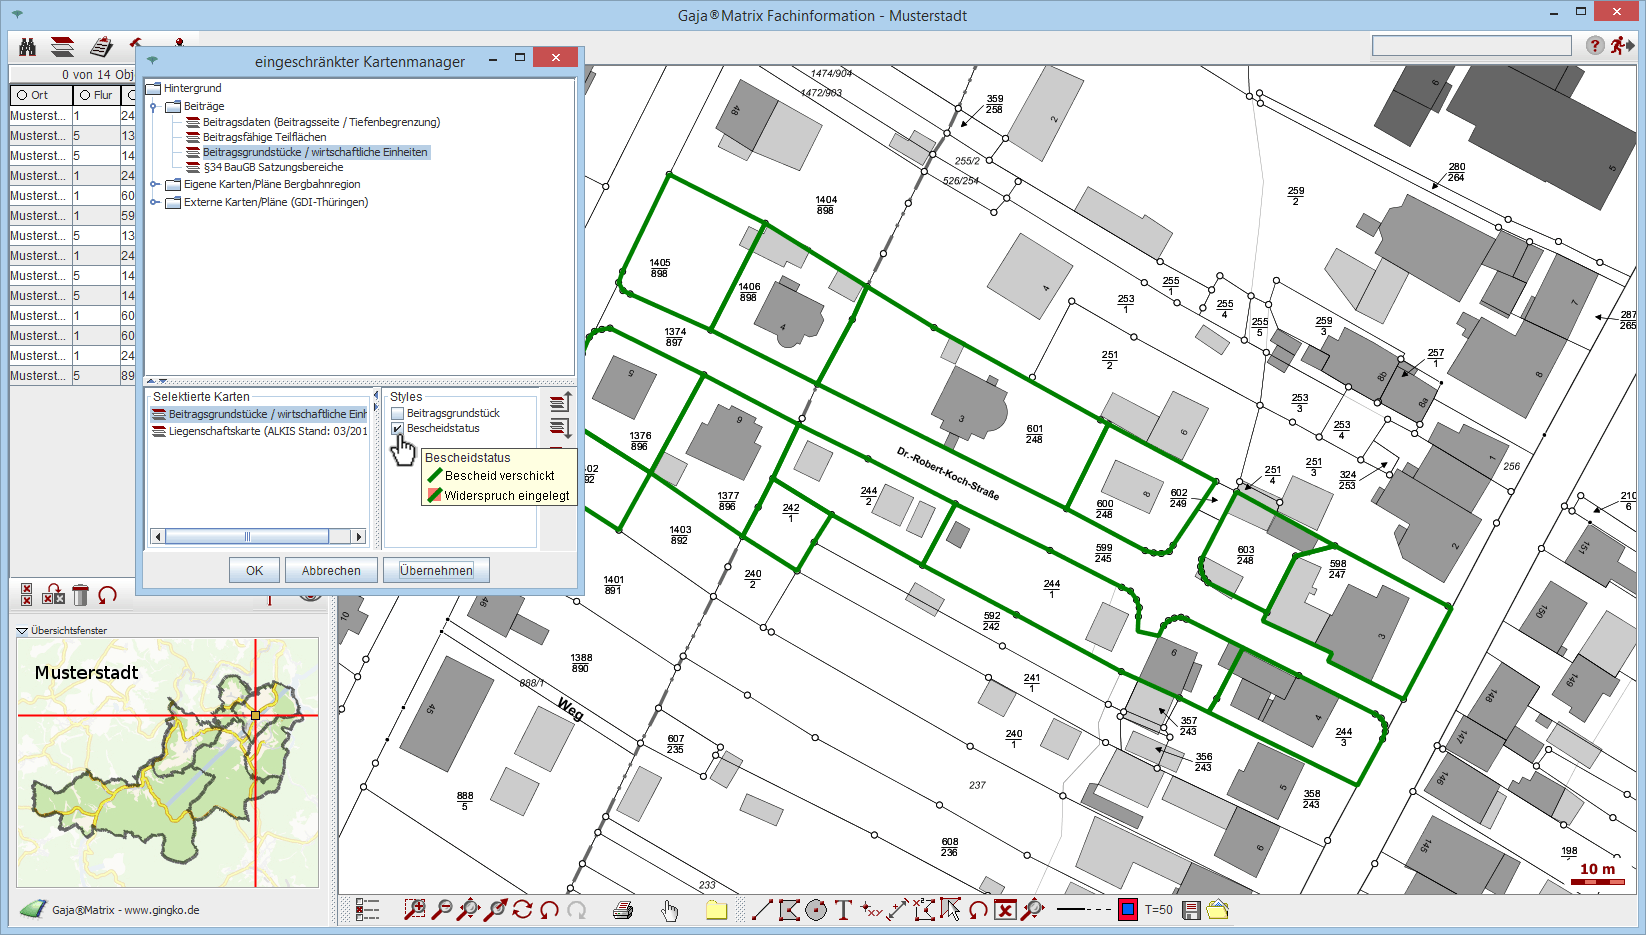Screen dimensions: 1646x935
Task: Move selected map layer up
Action: point(560,403)
